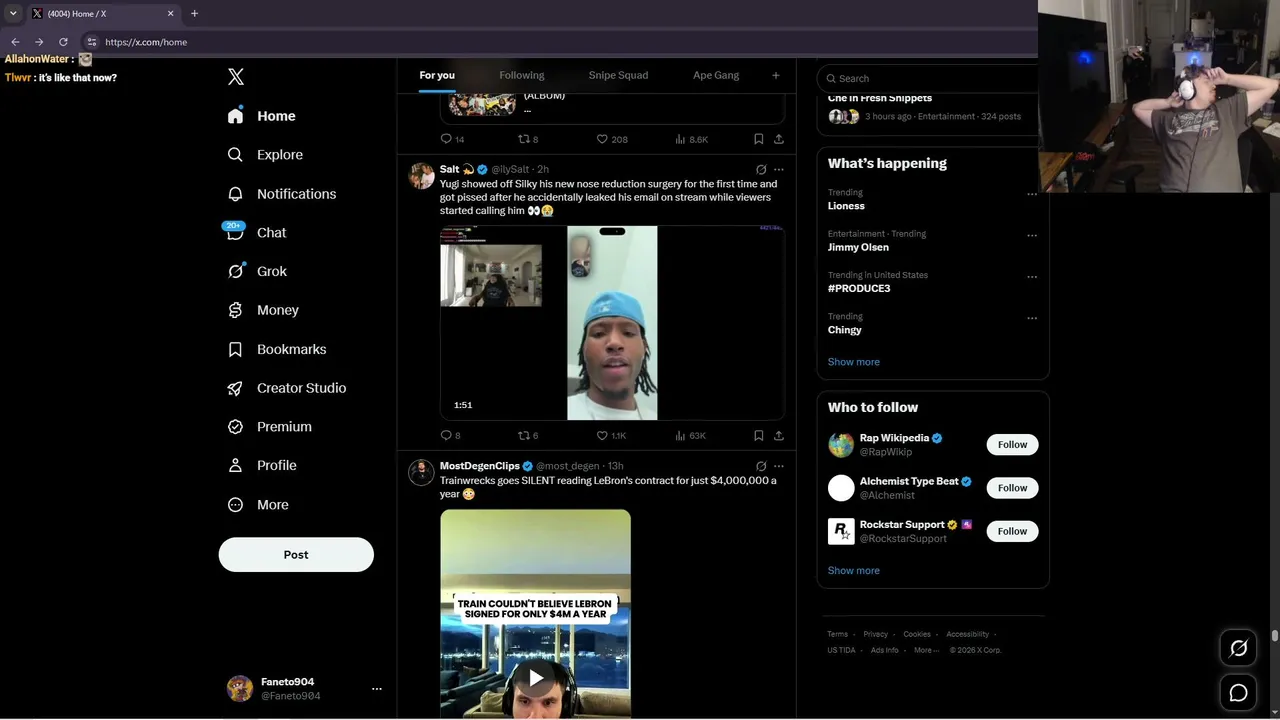Screen dimensions: 1280x720
Task: Open a new browser tab
Action: [x=194, y=13]
